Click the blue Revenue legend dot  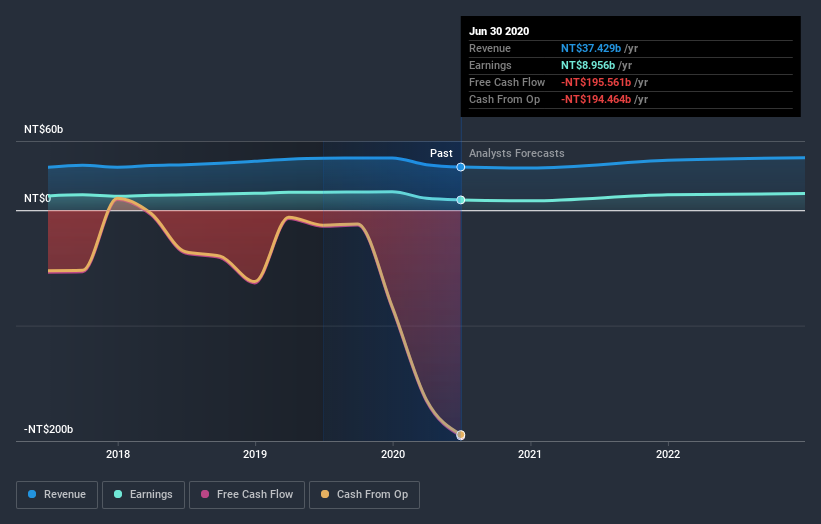click(x=32, y=494)
